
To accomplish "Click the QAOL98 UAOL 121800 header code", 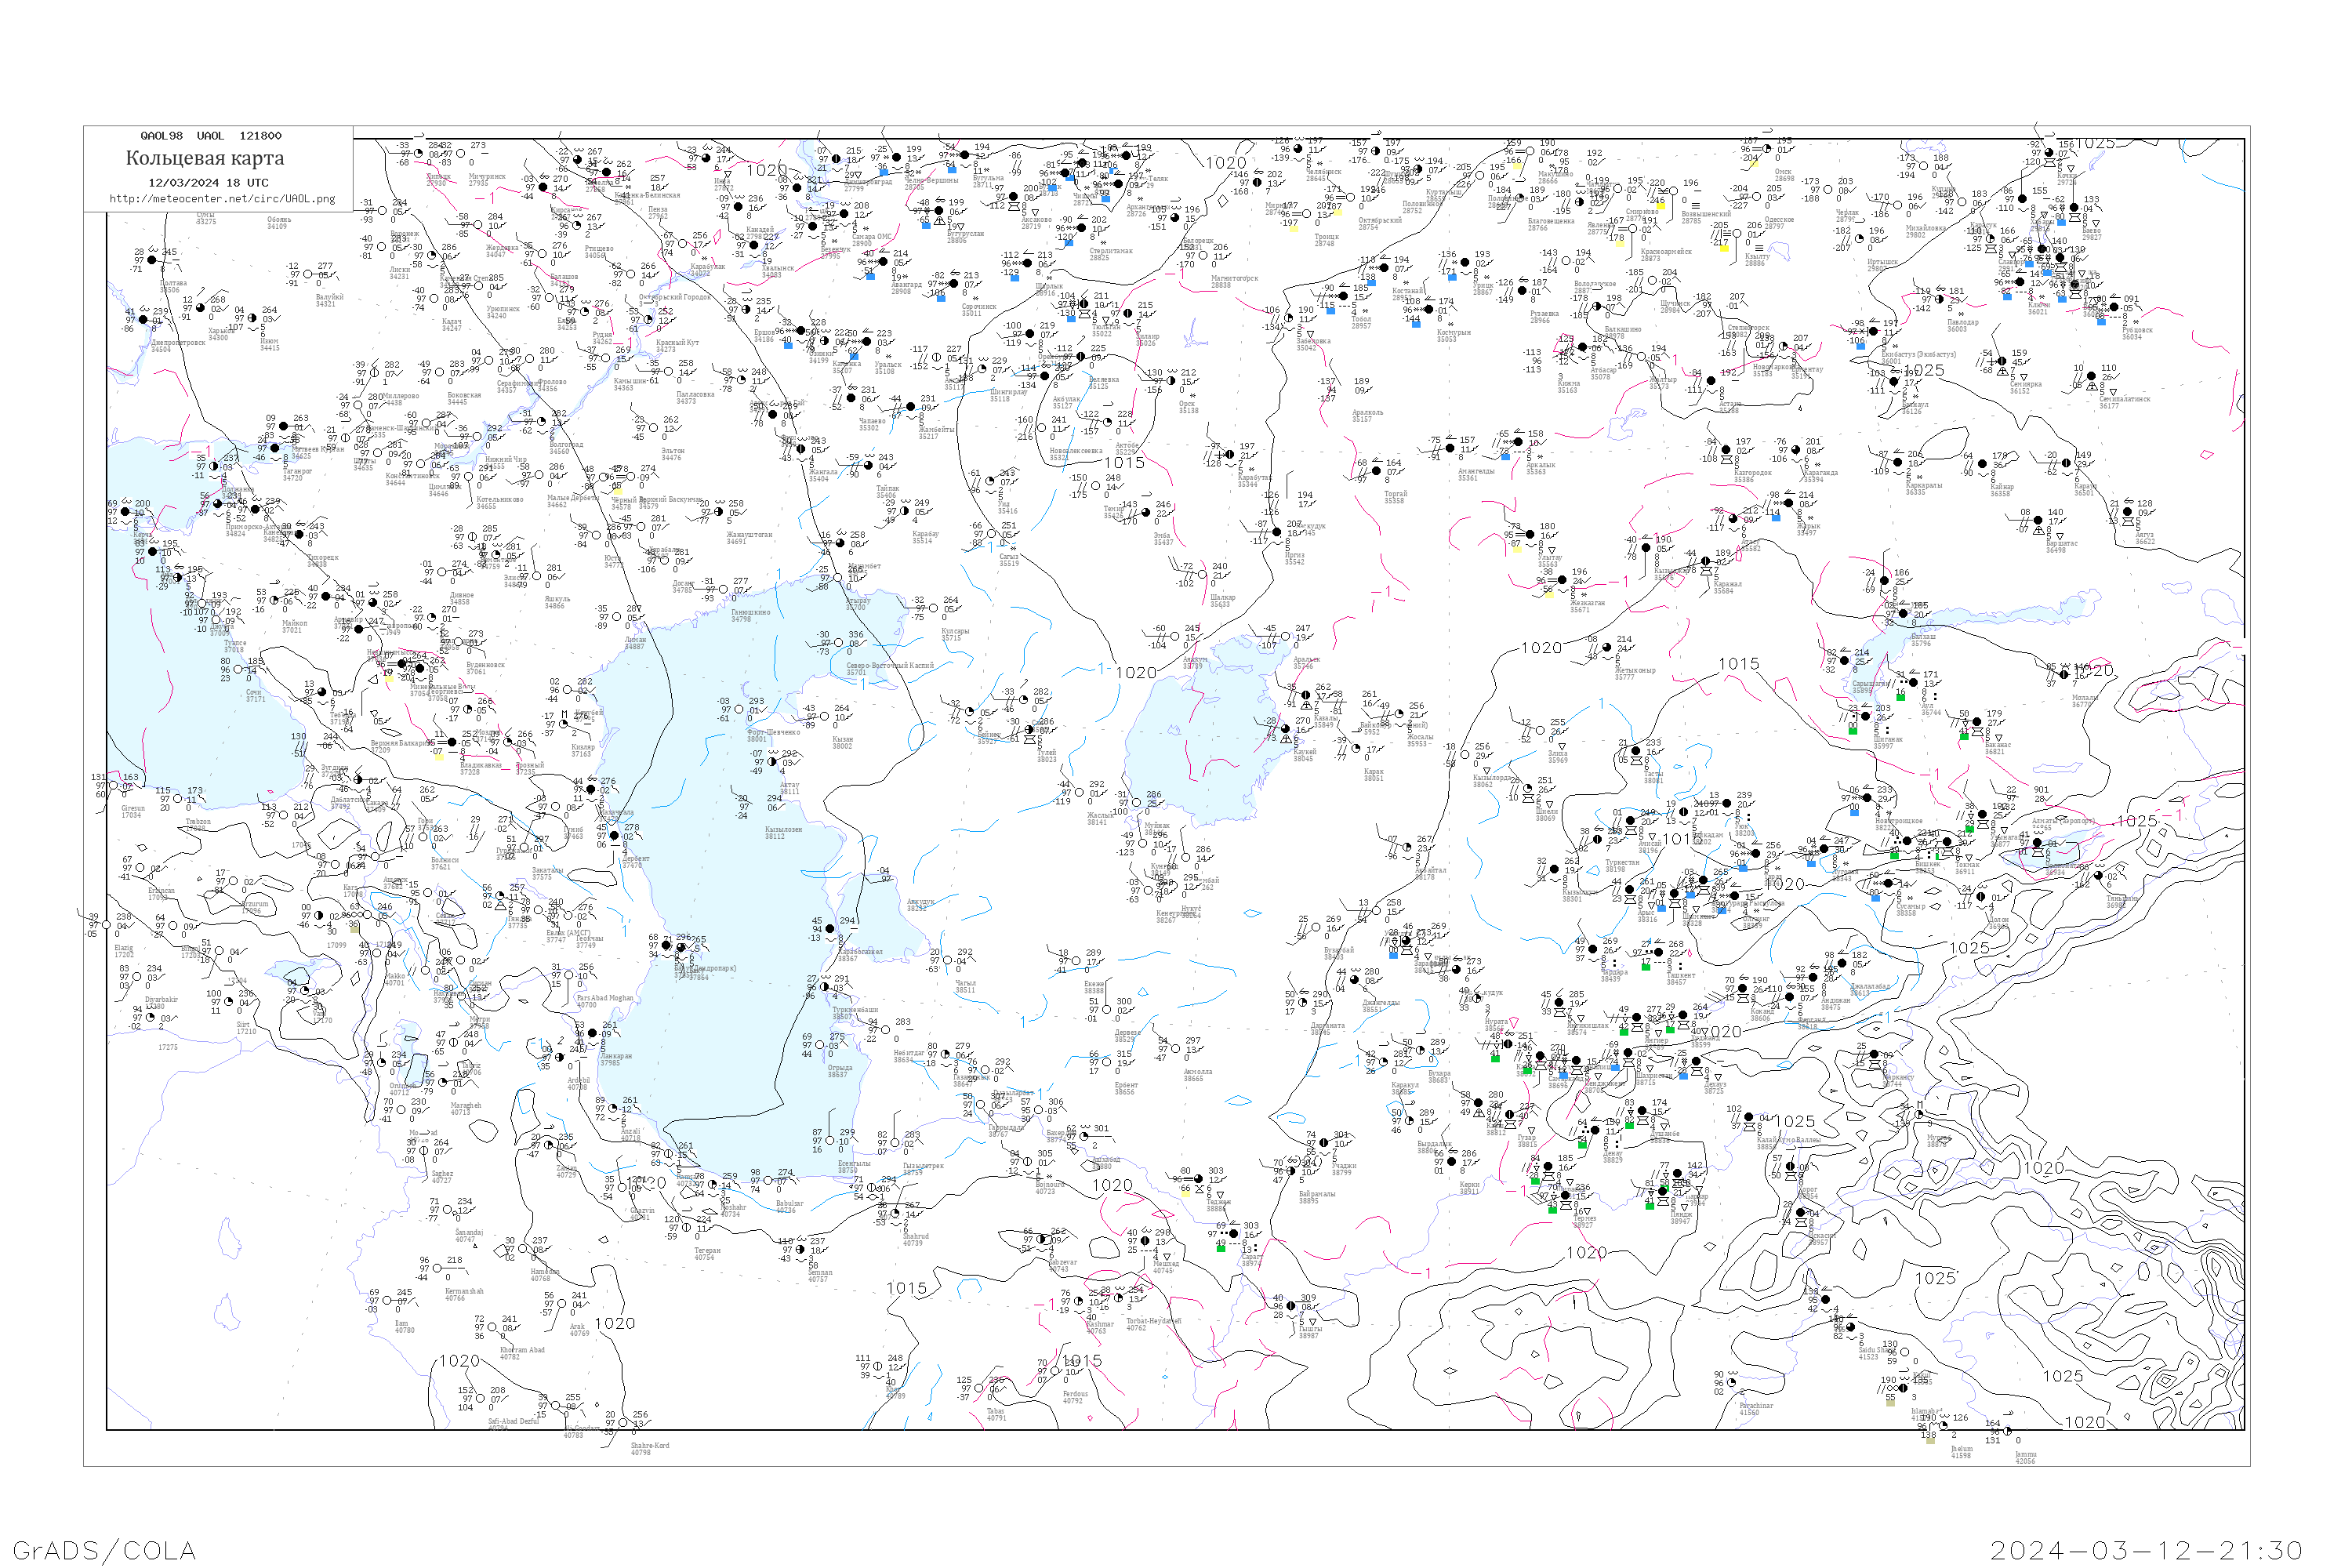I will [210, 136].
